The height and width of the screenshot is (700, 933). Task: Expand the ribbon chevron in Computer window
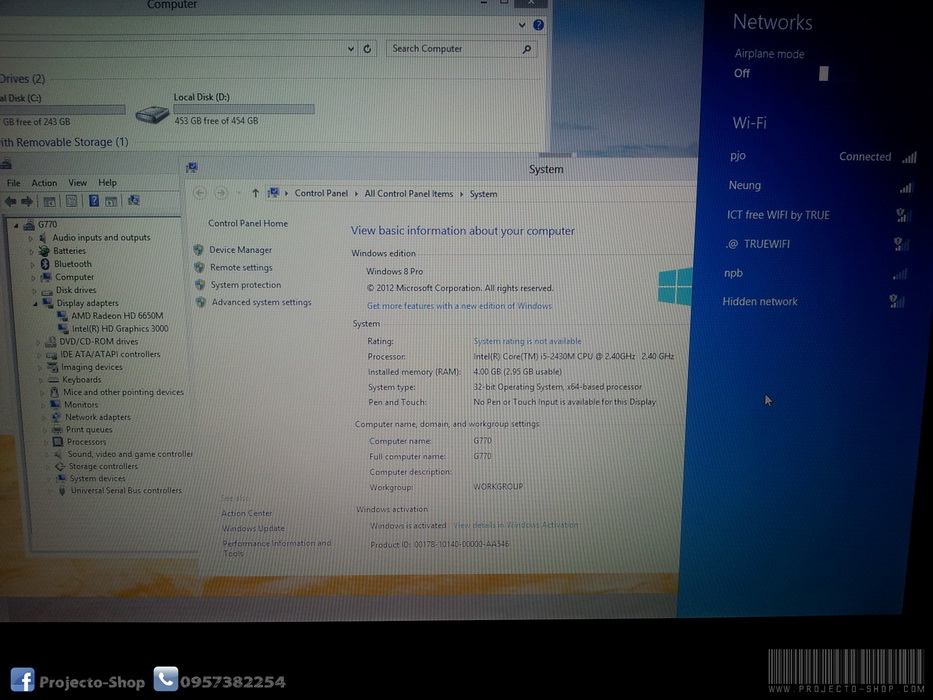point(522,25)
